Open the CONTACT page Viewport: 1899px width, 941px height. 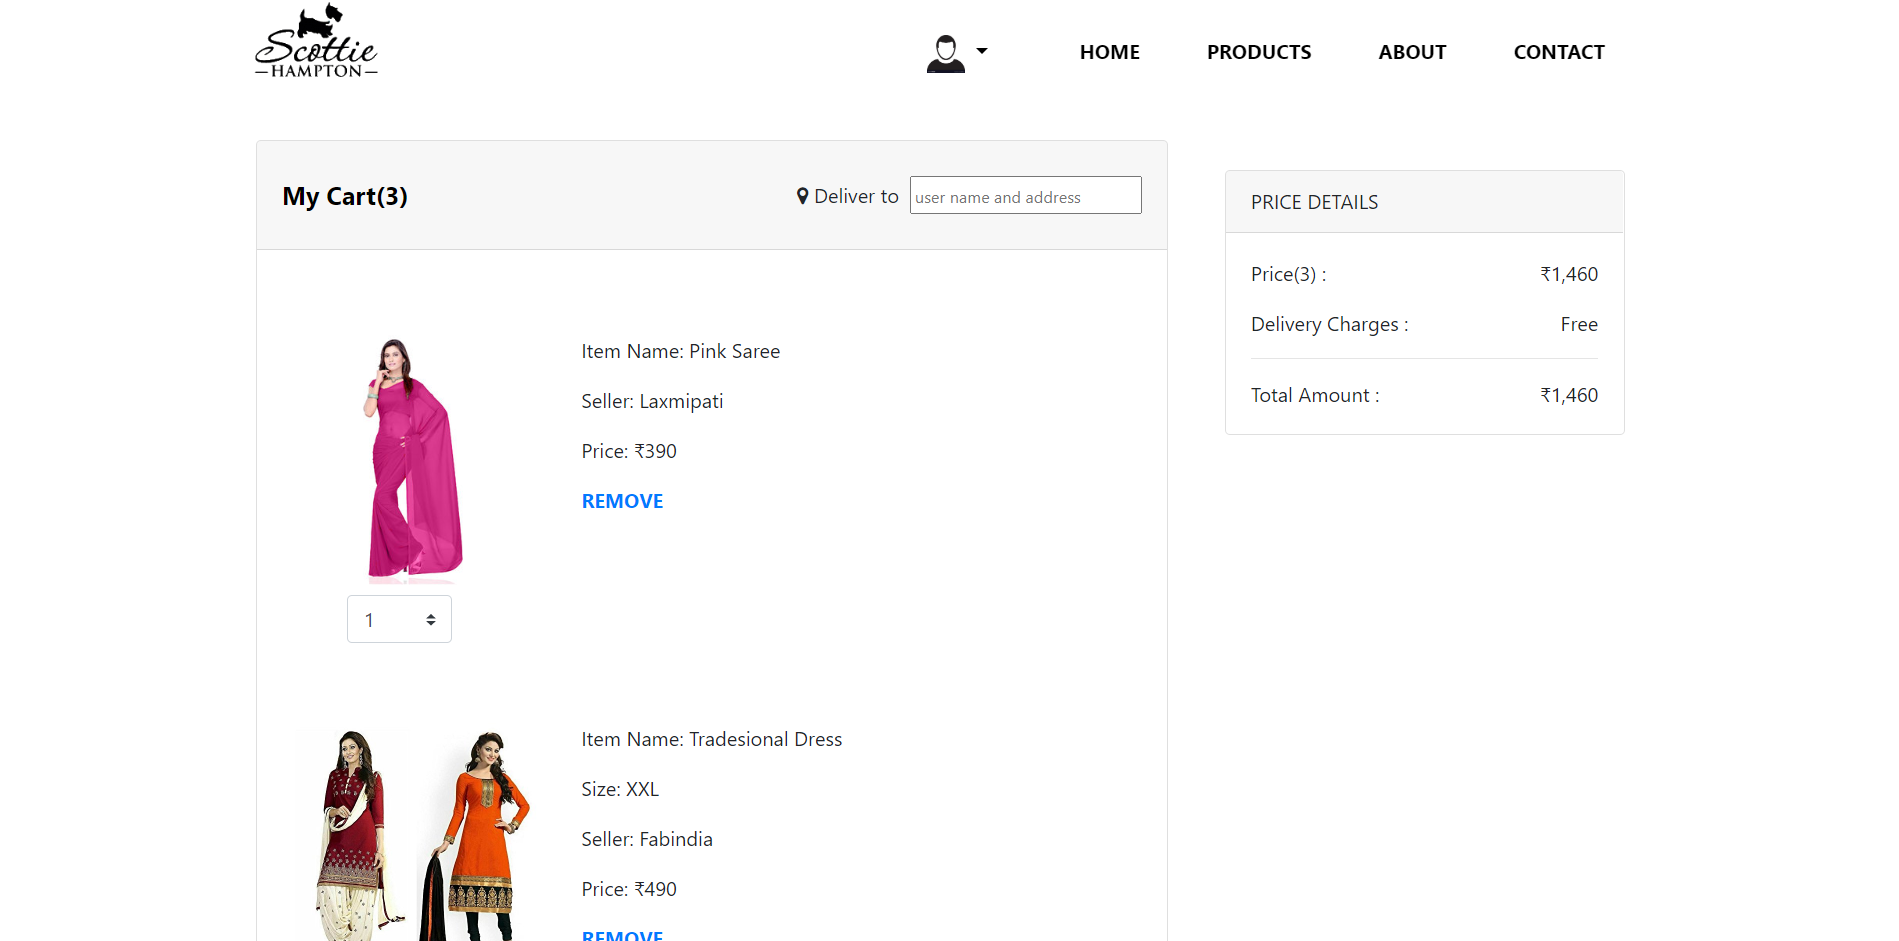[x=1558, y=52]
